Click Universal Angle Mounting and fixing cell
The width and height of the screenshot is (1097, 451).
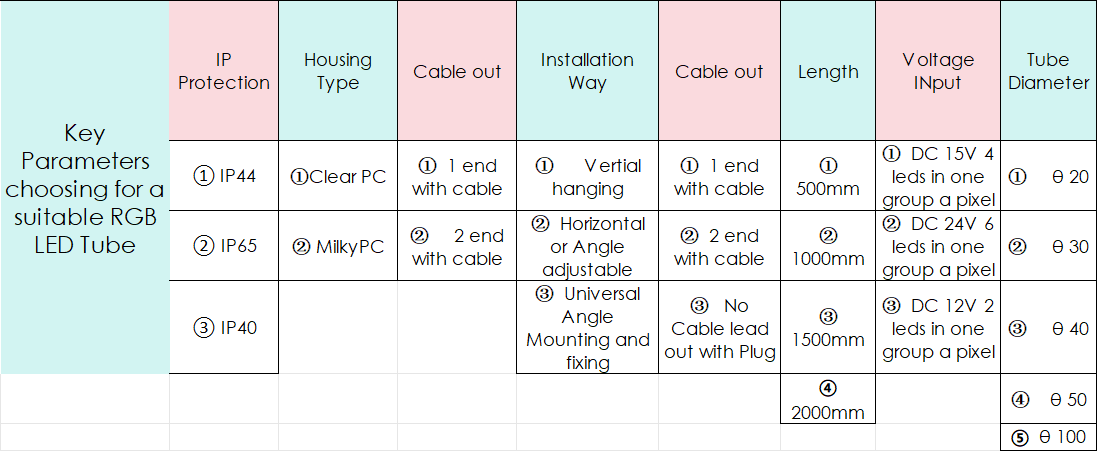(x=587, y=327)
